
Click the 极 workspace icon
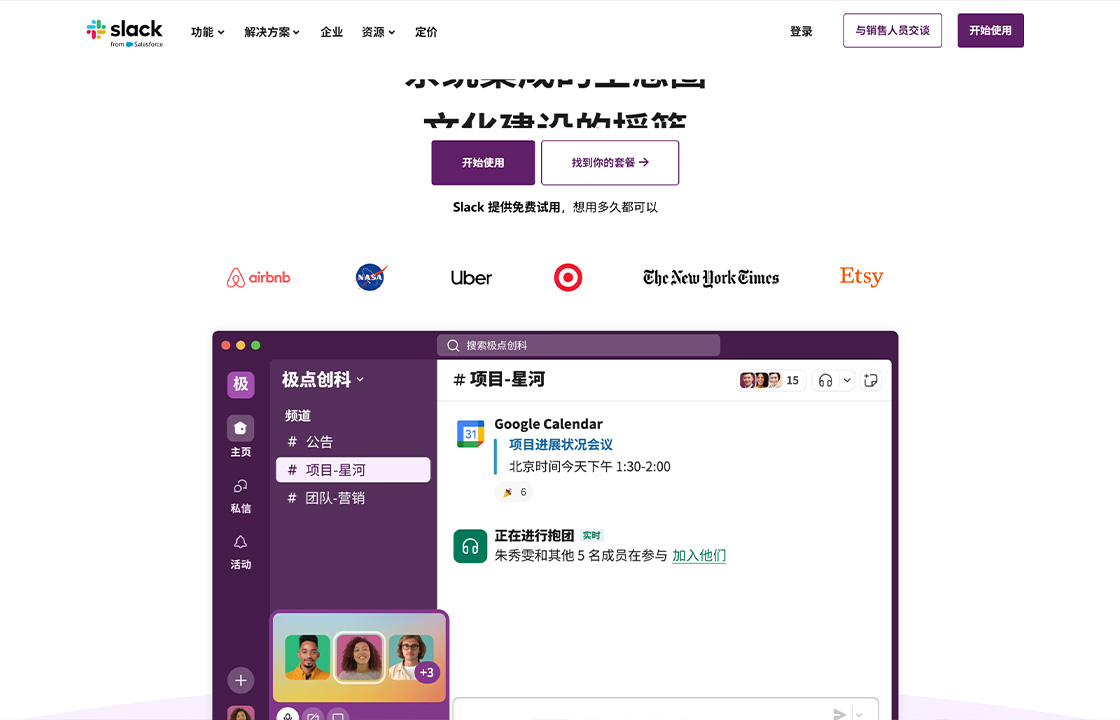[x=241, y=384]
